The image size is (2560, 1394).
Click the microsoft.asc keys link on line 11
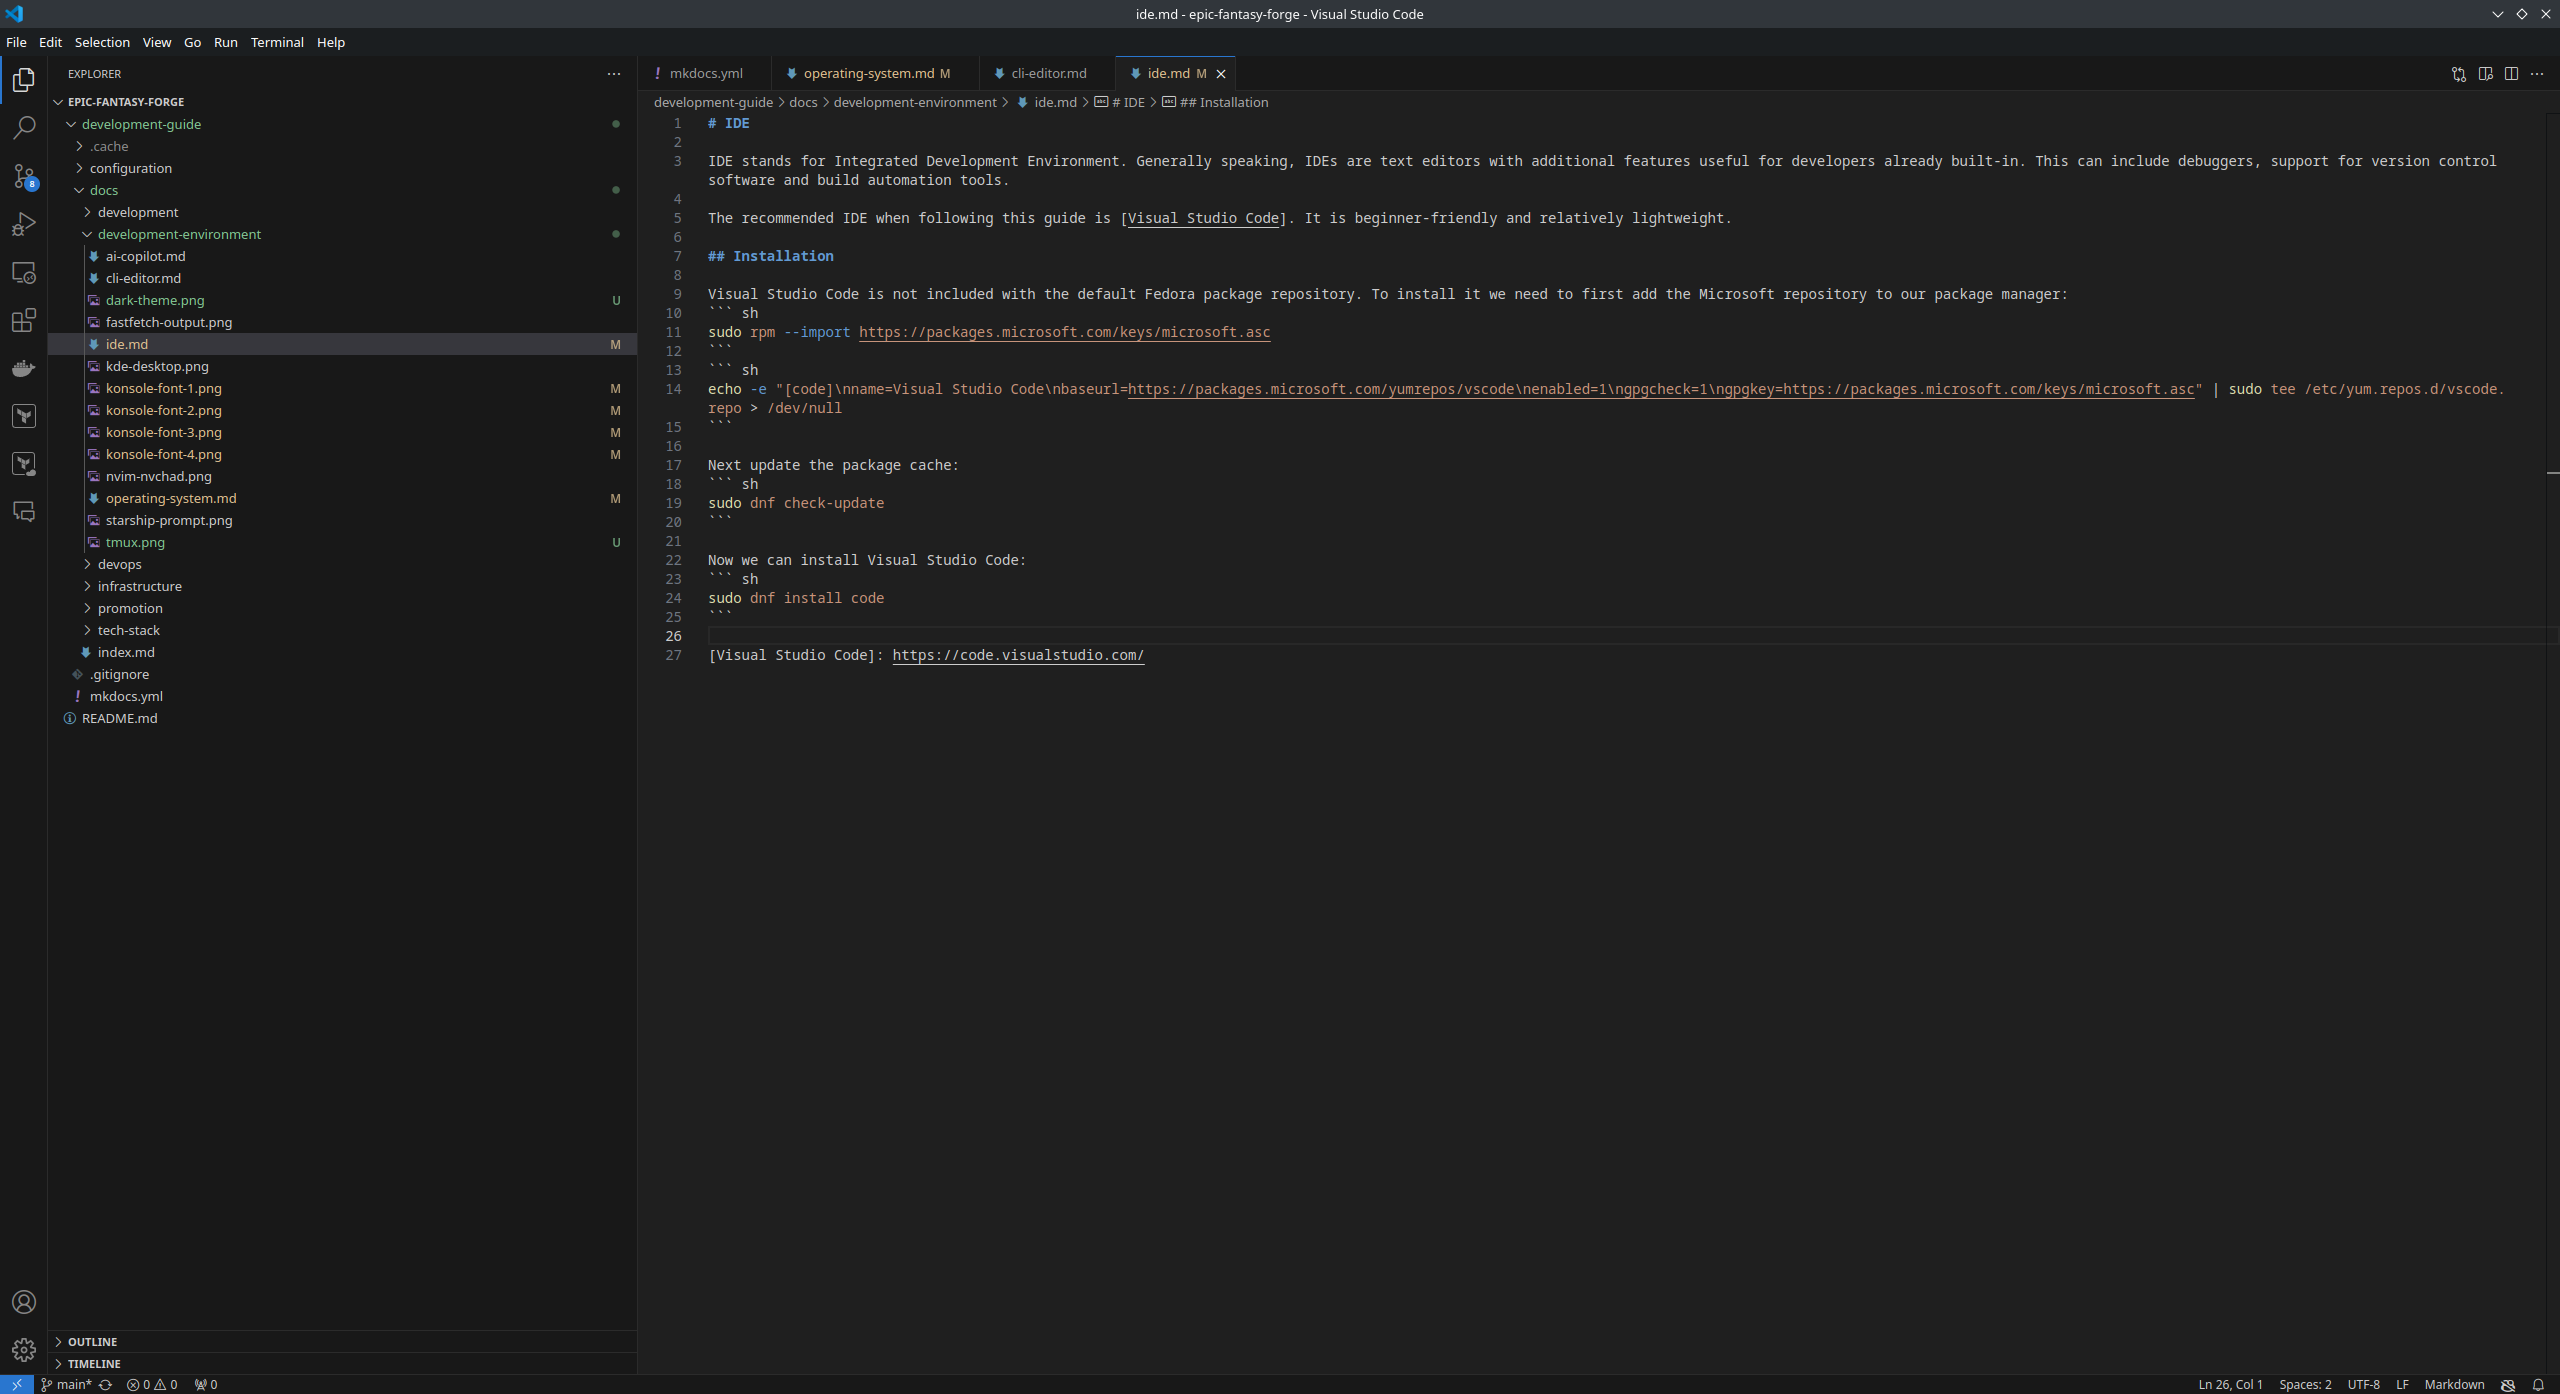[x=1064, y=332]
